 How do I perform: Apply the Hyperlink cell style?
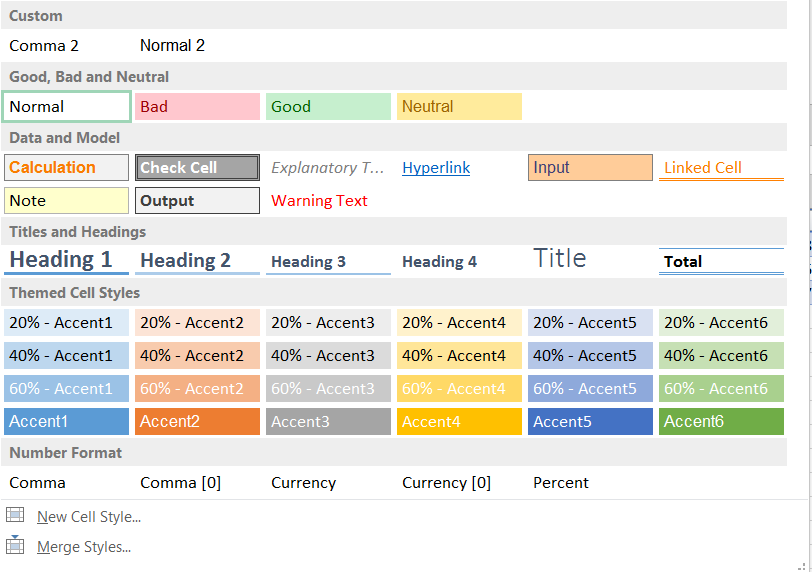point(436,168)
